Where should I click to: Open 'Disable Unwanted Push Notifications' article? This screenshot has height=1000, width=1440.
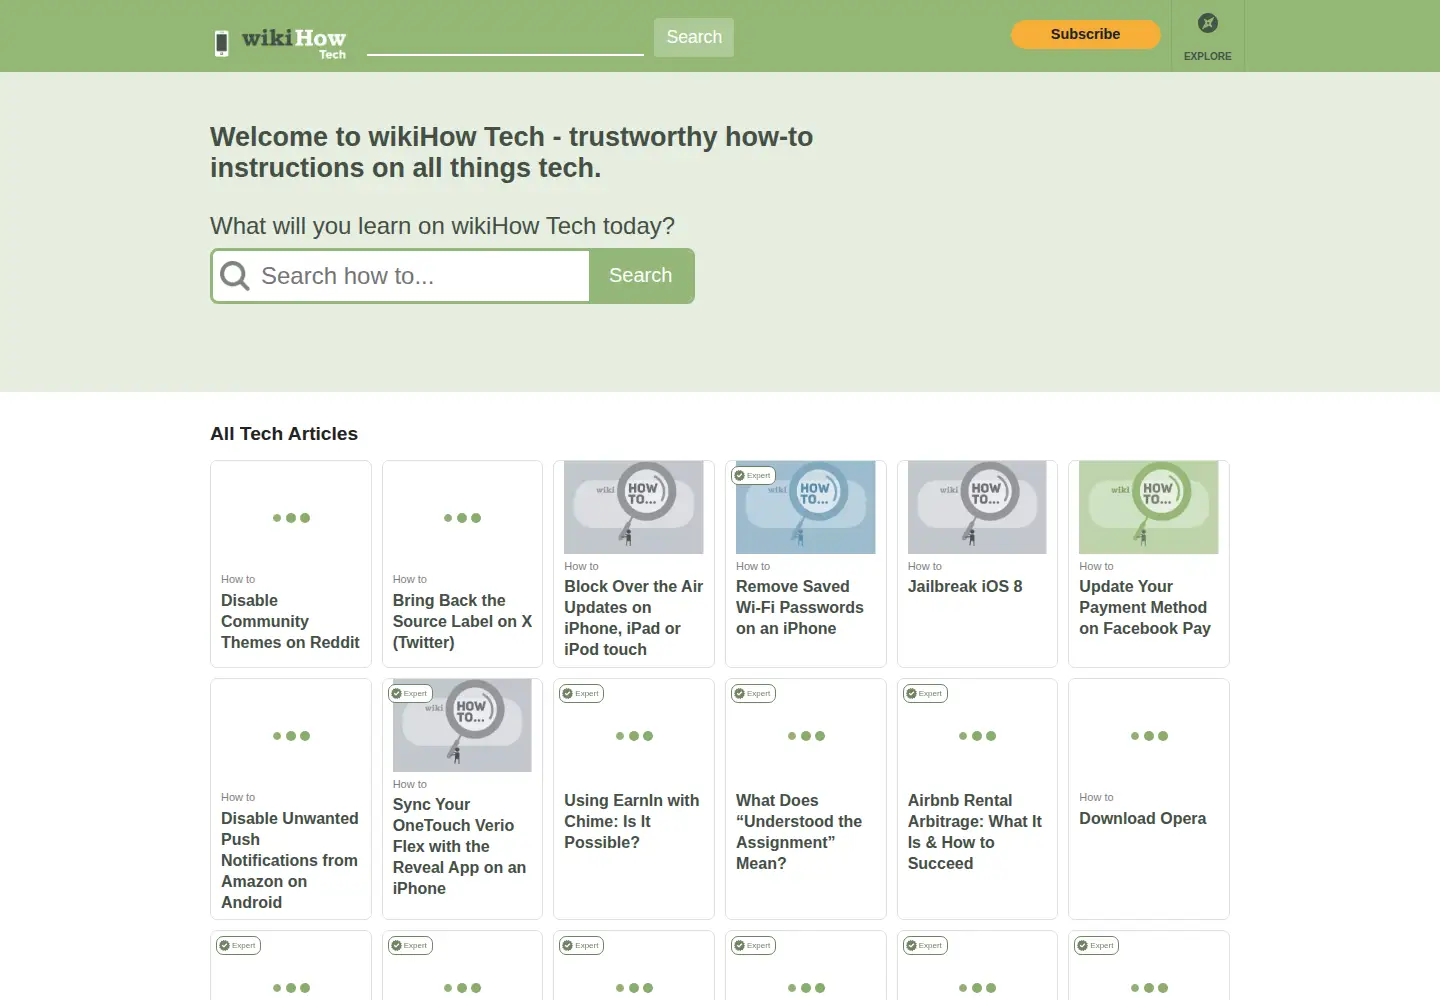(290, 860)
